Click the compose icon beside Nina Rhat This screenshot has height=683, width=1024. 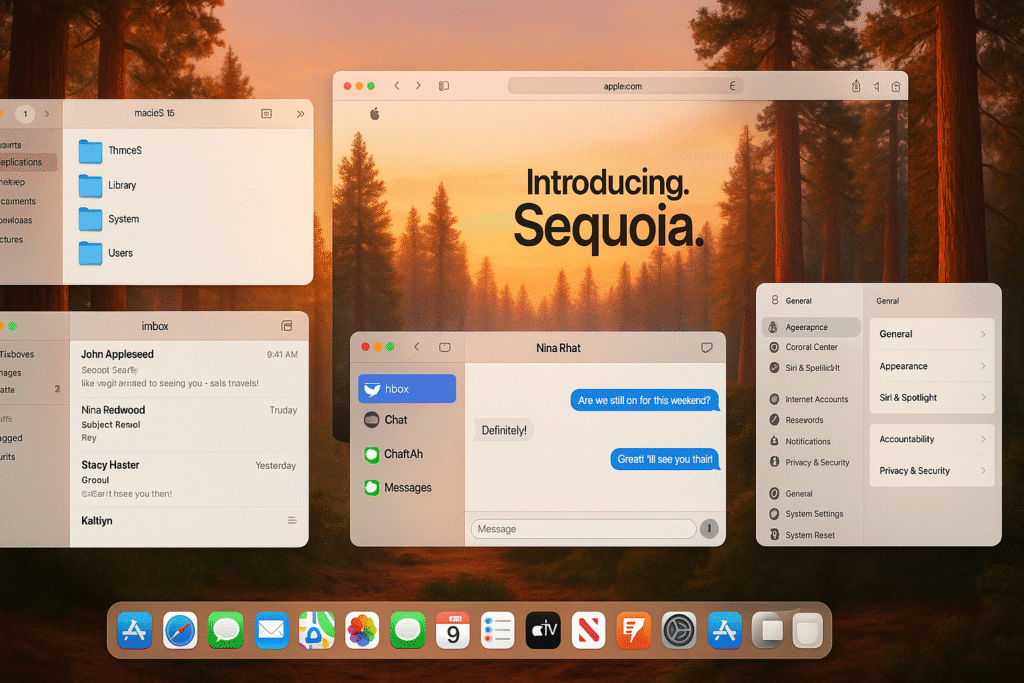click(x=707, y=348)
